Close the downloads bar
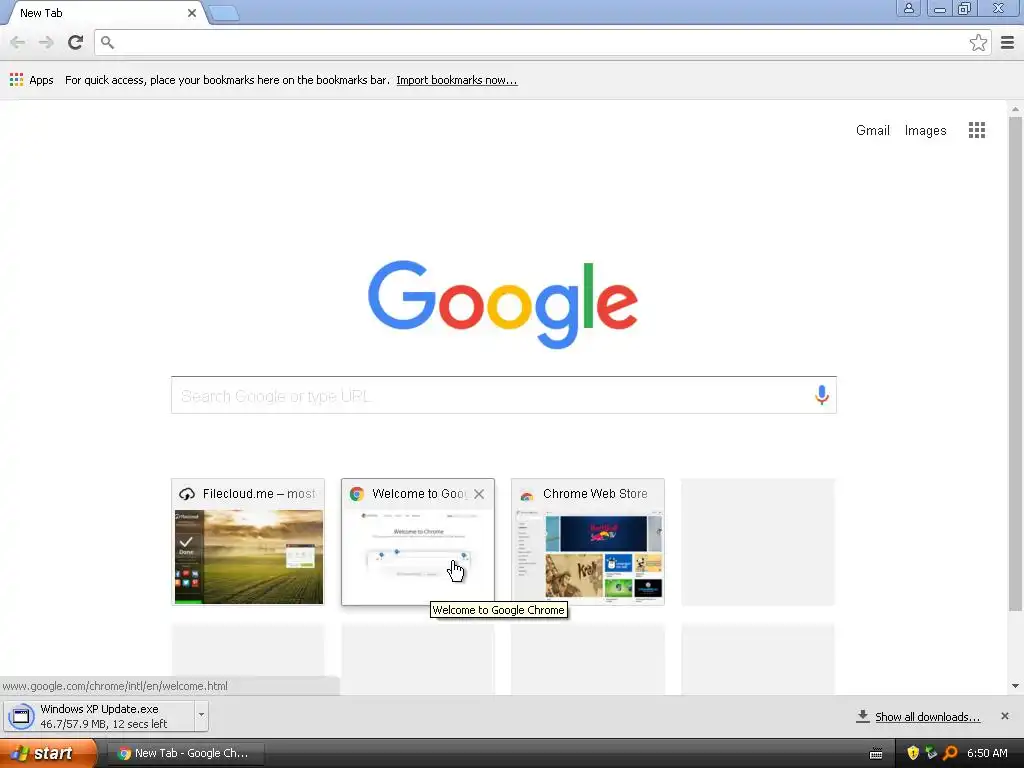Image resolution: width=1024 pixels, height=768 pixels. click(1004, 716)
